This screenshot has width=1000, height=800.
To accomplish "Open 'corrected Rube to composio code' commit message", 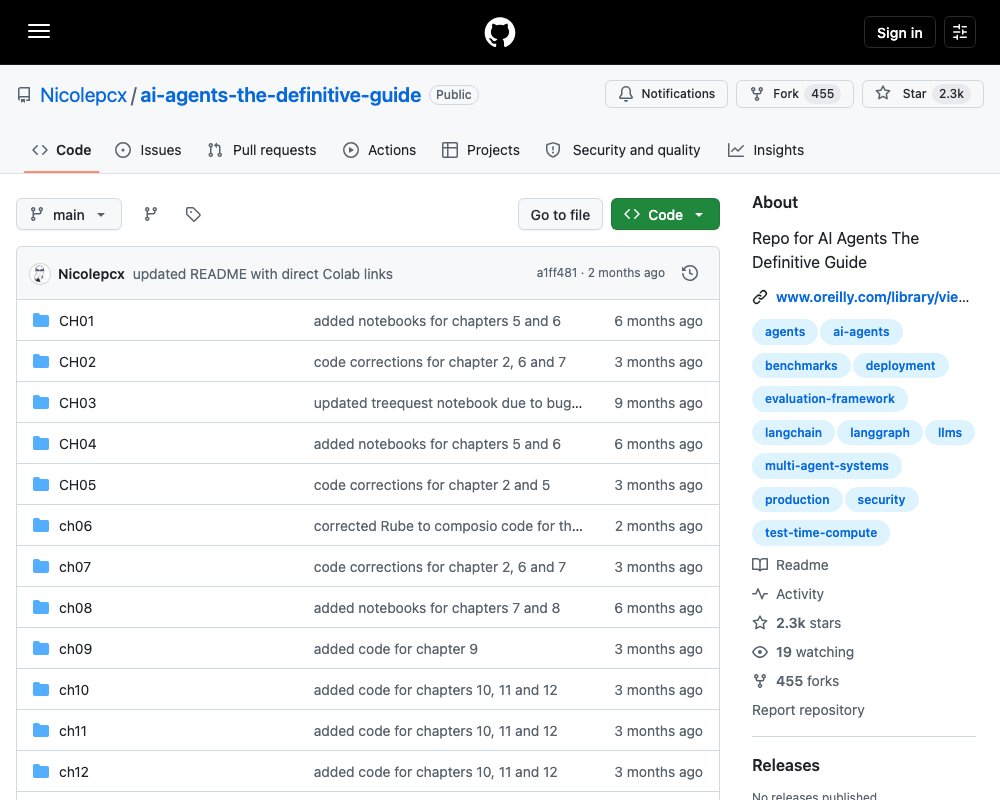I will [448, 526].
